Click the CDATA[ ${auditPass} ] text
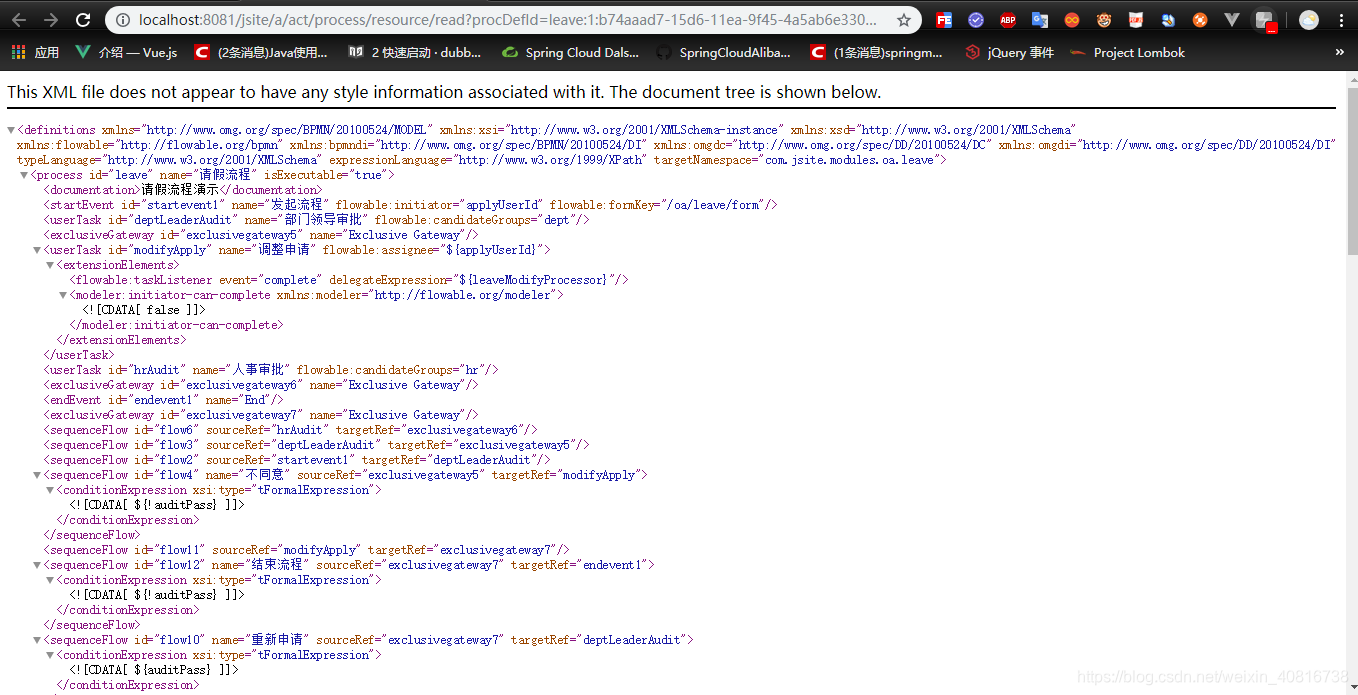Image resolution: width=1358 pixels, height=695 pixels. pos(154,670)
